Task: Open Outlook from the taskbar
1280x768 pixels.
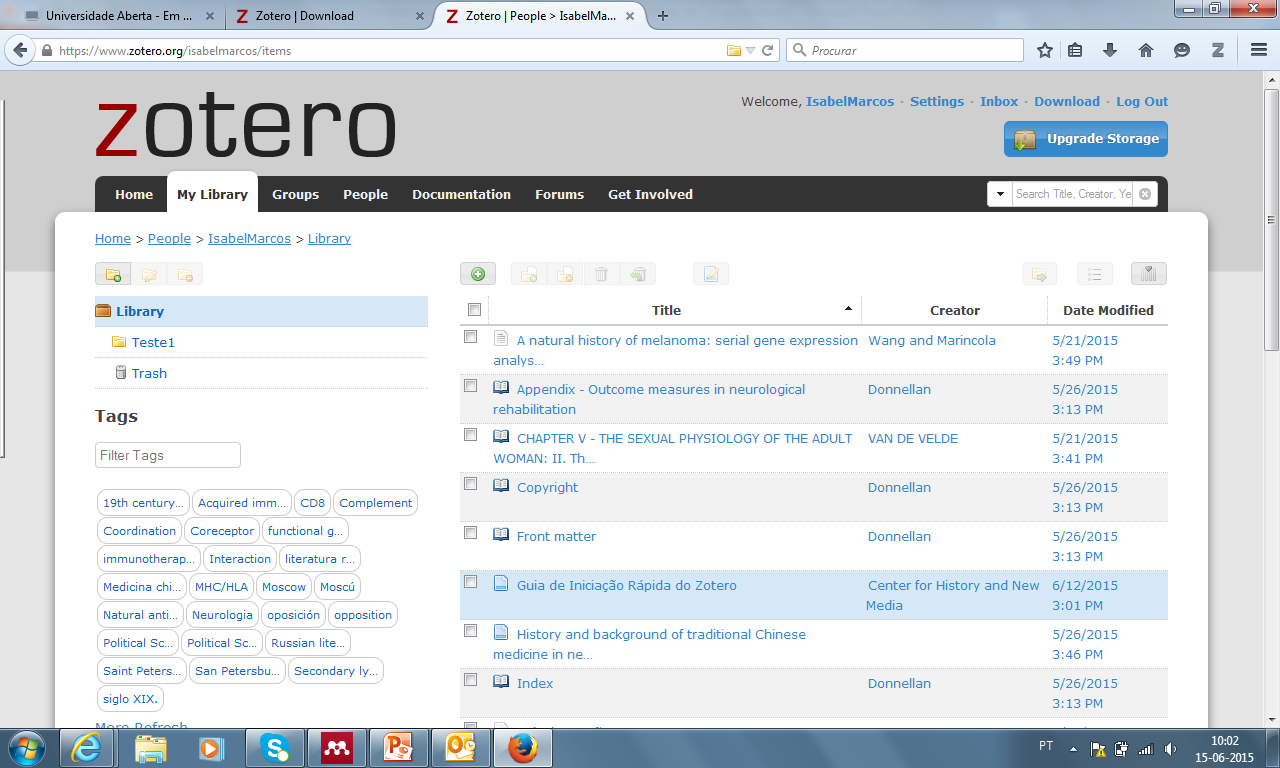Action: pos(459,748)
